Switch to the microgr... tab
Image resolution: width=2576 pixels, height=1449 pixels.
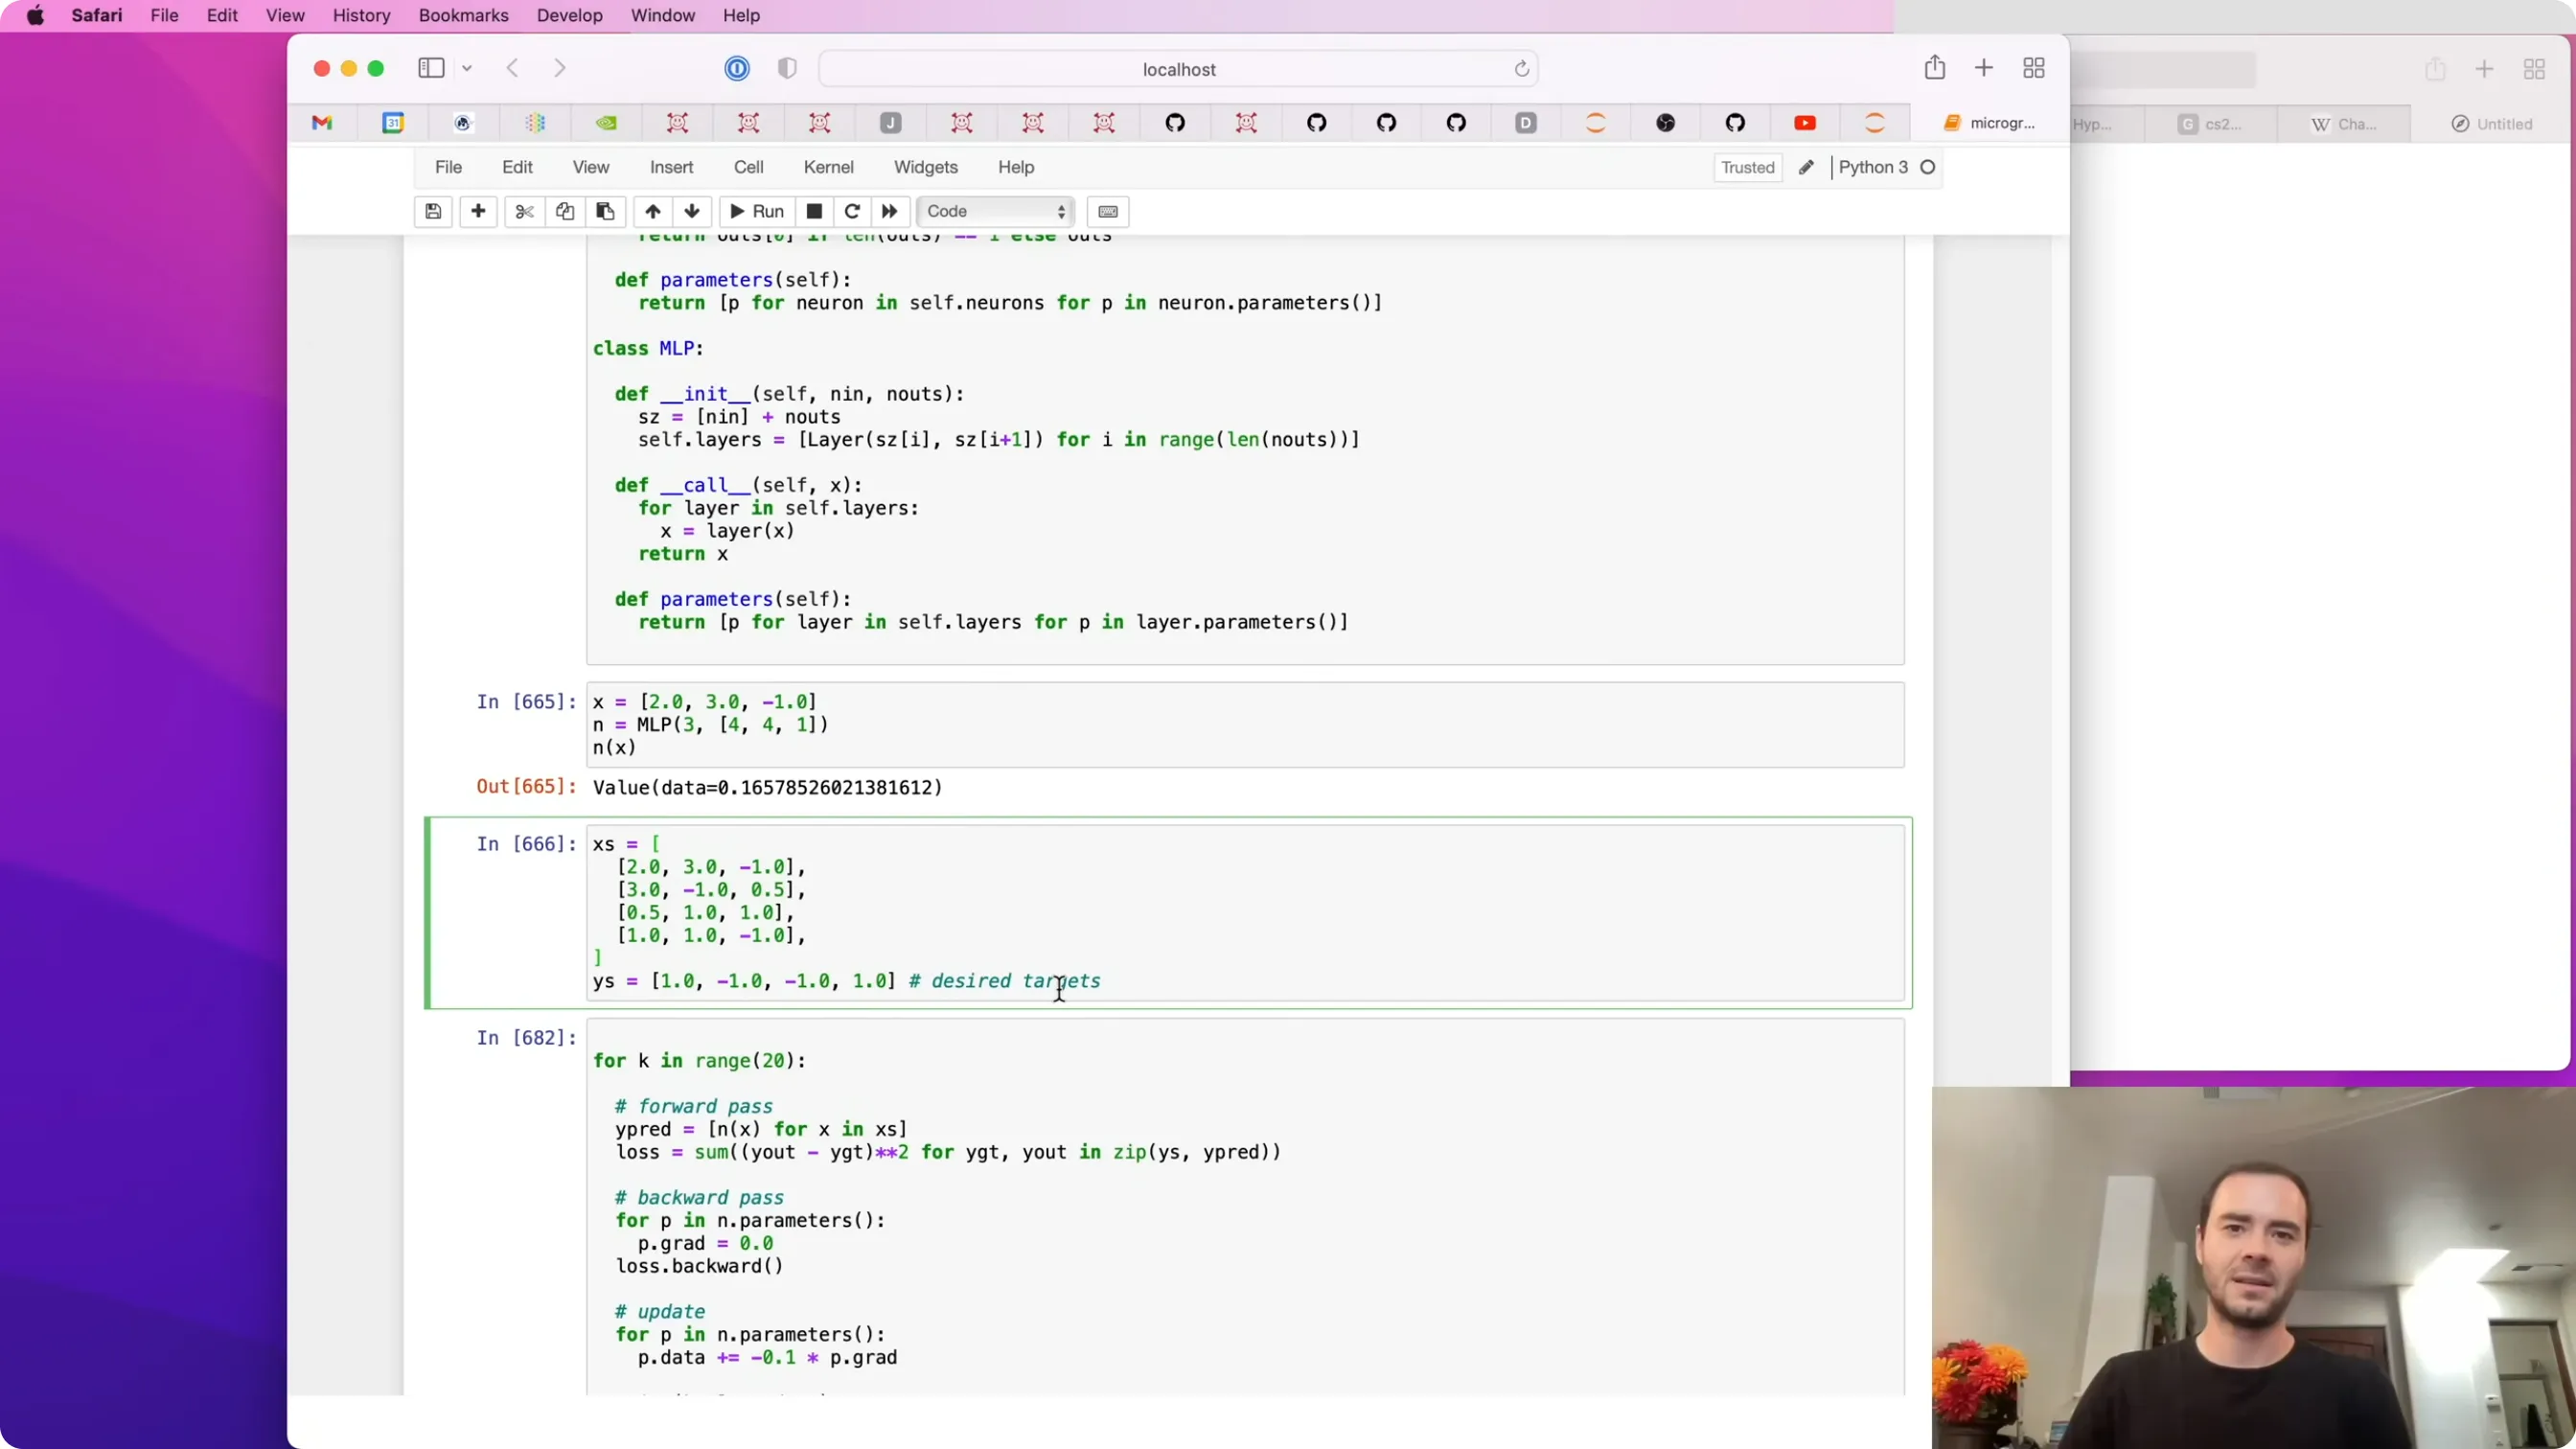[1989, 123]
